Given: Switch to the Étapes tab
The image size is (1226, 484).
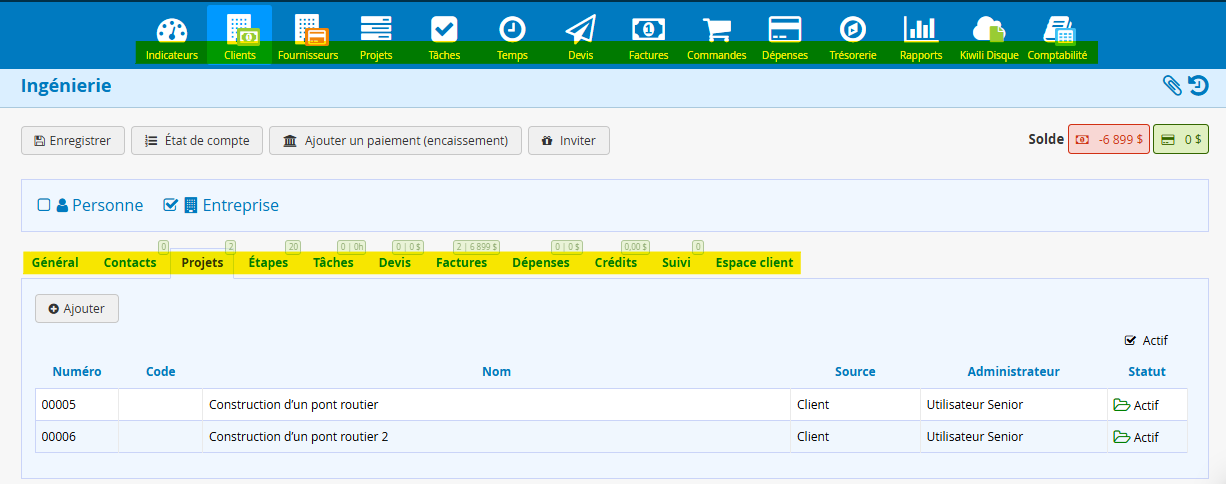Looking at the screenshot, I should (268, 263).
